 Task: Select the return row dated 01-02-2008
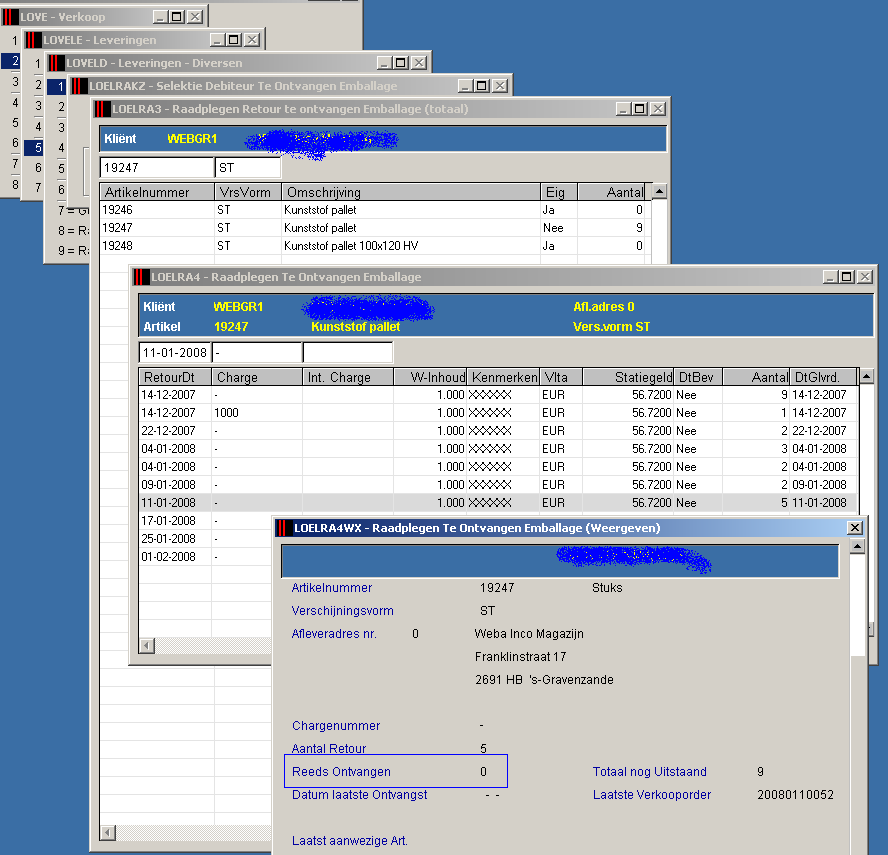pos(206,557)
